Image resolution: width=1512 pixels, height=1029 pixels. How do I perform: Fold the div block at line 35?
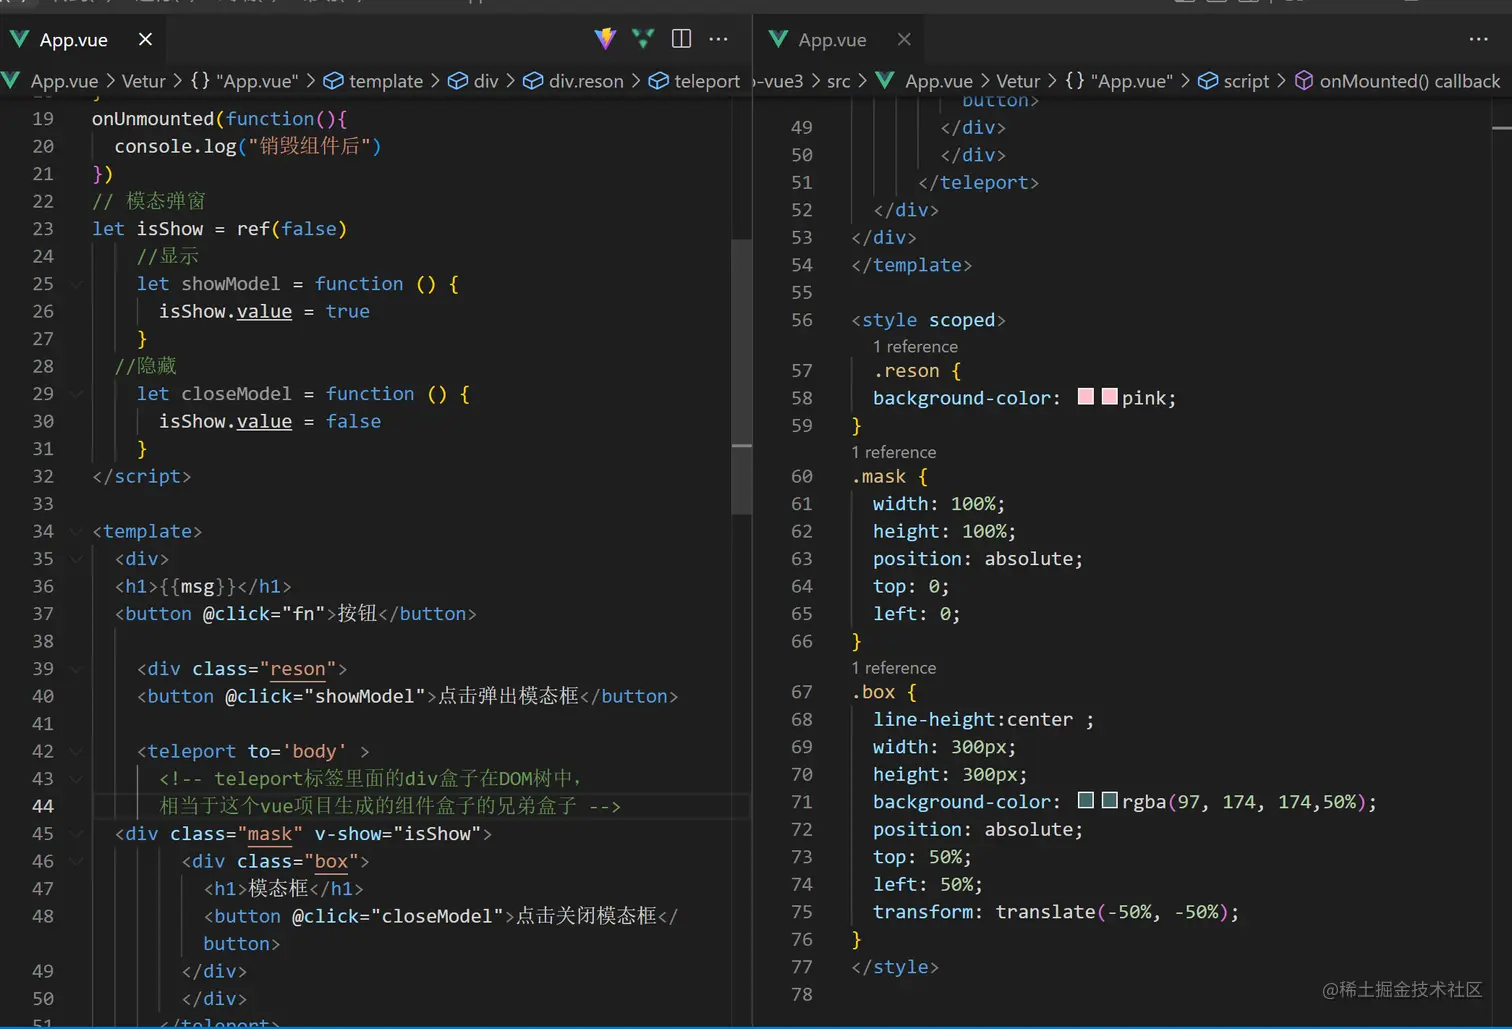(x=76, y=559)
